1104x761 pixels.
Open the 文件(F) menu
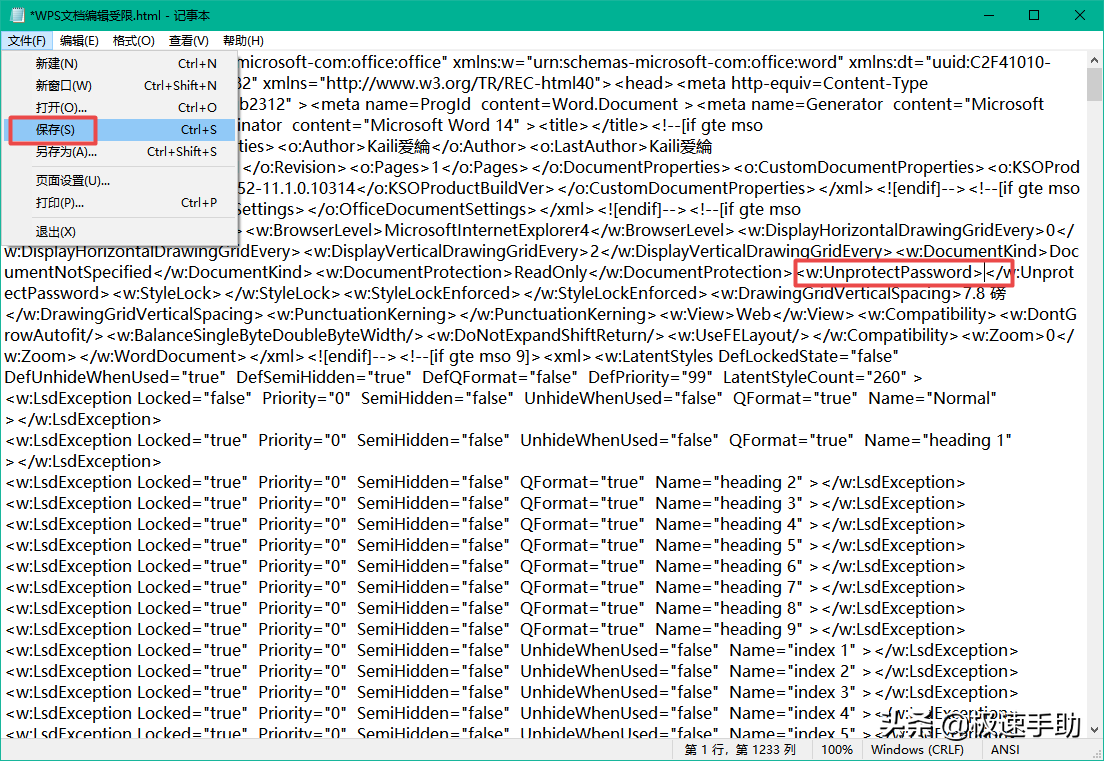[27, 41]
